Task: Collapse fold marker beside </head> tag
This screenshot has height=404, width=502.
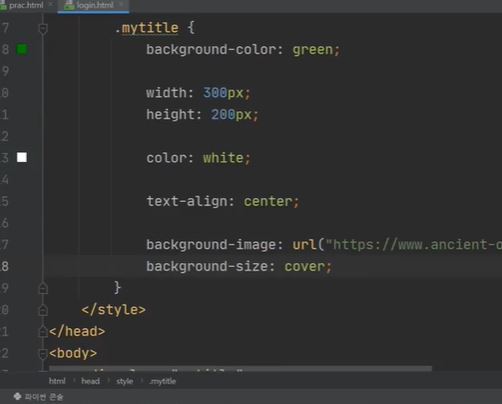Action: pyautogui.click(x=43, y=331)
